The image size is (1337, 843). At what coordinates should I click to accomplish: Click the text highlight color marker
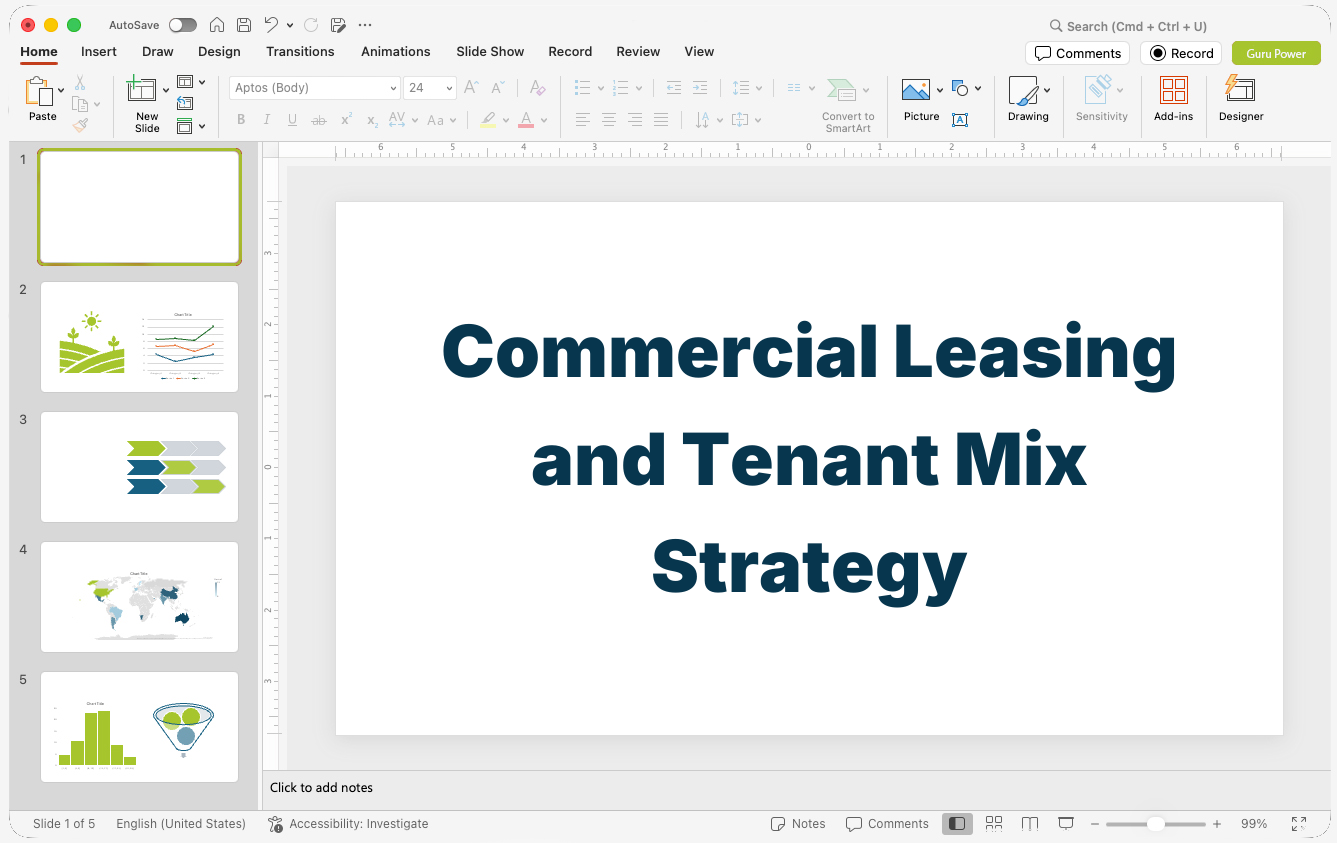(x=488, y=120)
